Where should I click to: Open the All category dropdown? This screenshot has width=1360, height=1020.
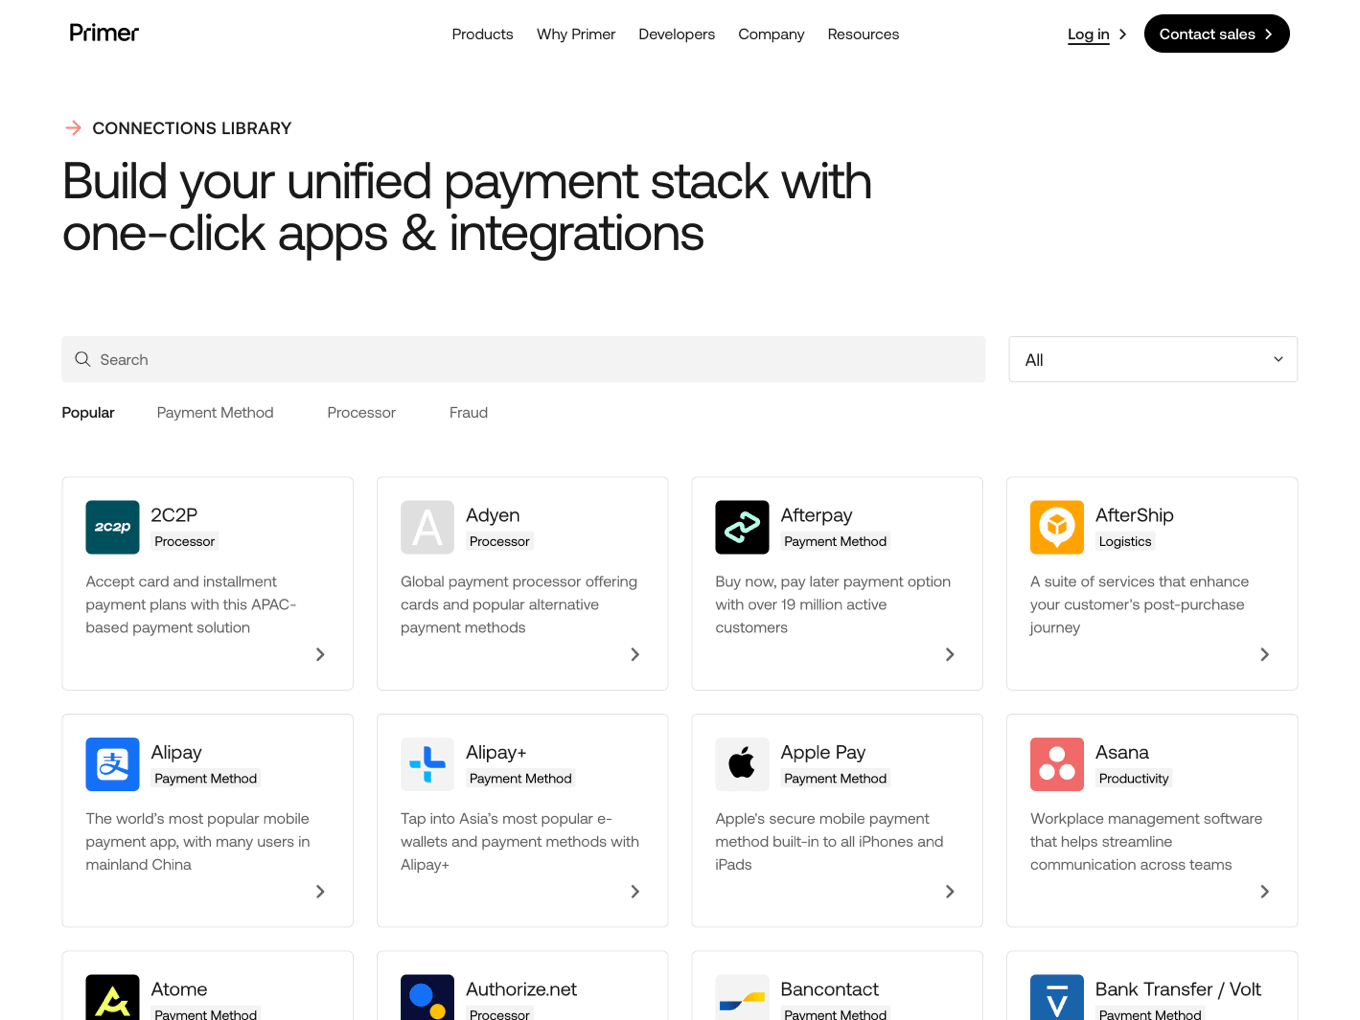[x=1152, y=359]
